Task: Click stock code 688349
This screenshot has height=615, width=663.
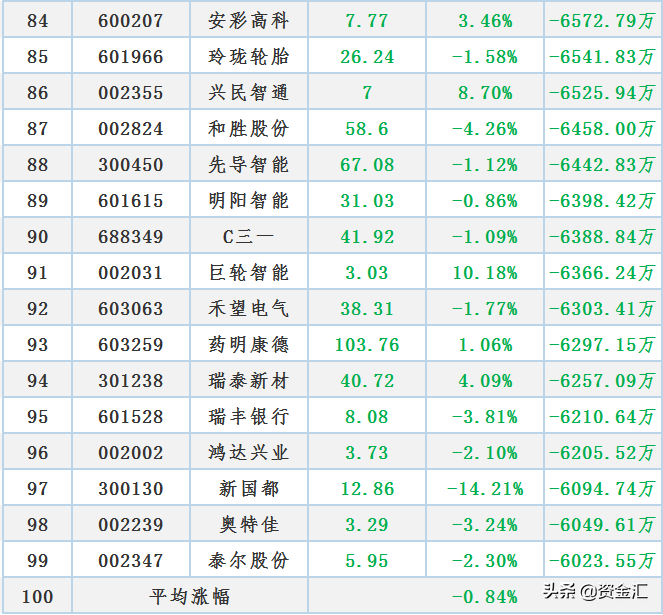Action: click(x=131, y=236)
